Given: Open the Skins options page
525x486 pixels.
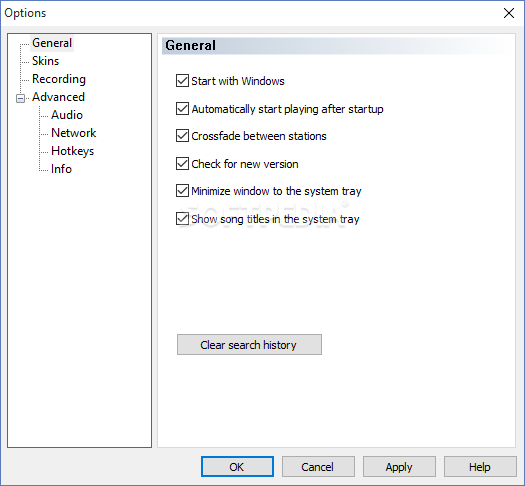Looking at the screenshot, I should [46, 61].
